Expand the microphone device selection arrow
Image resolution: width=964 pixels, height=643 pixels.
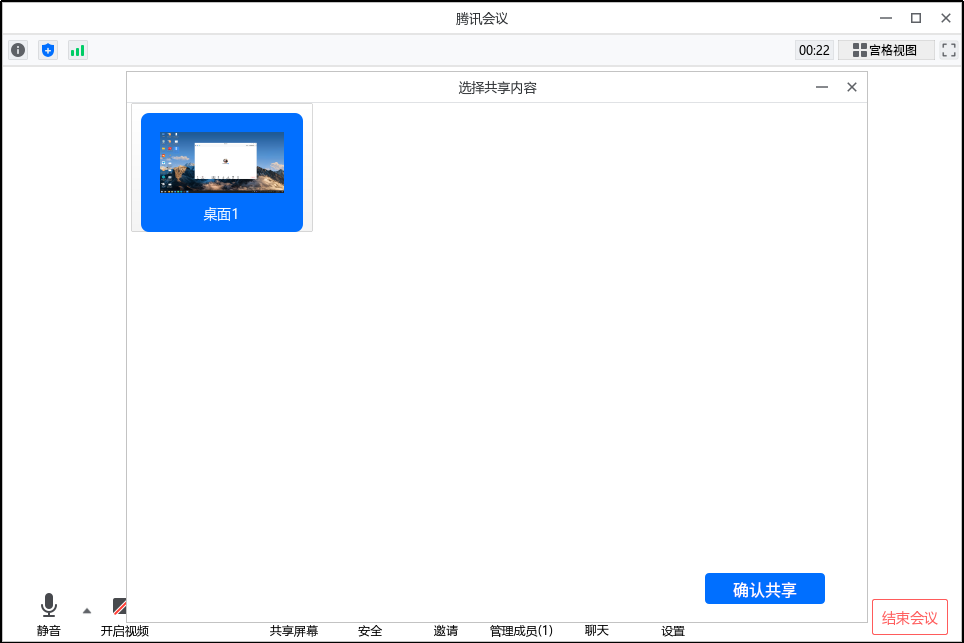[x=86, y=609]
